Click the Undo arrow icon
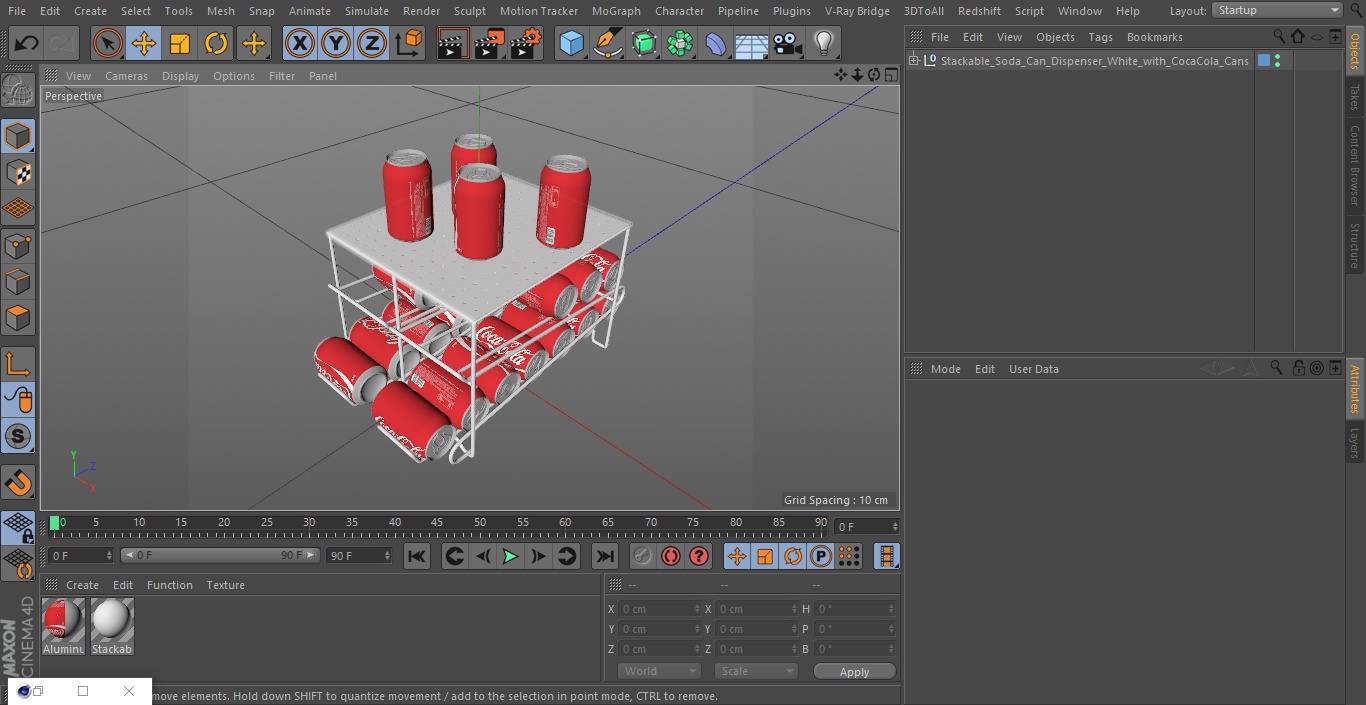The height and width of the screenshot is (705, 1366). (x=26, y=43)
